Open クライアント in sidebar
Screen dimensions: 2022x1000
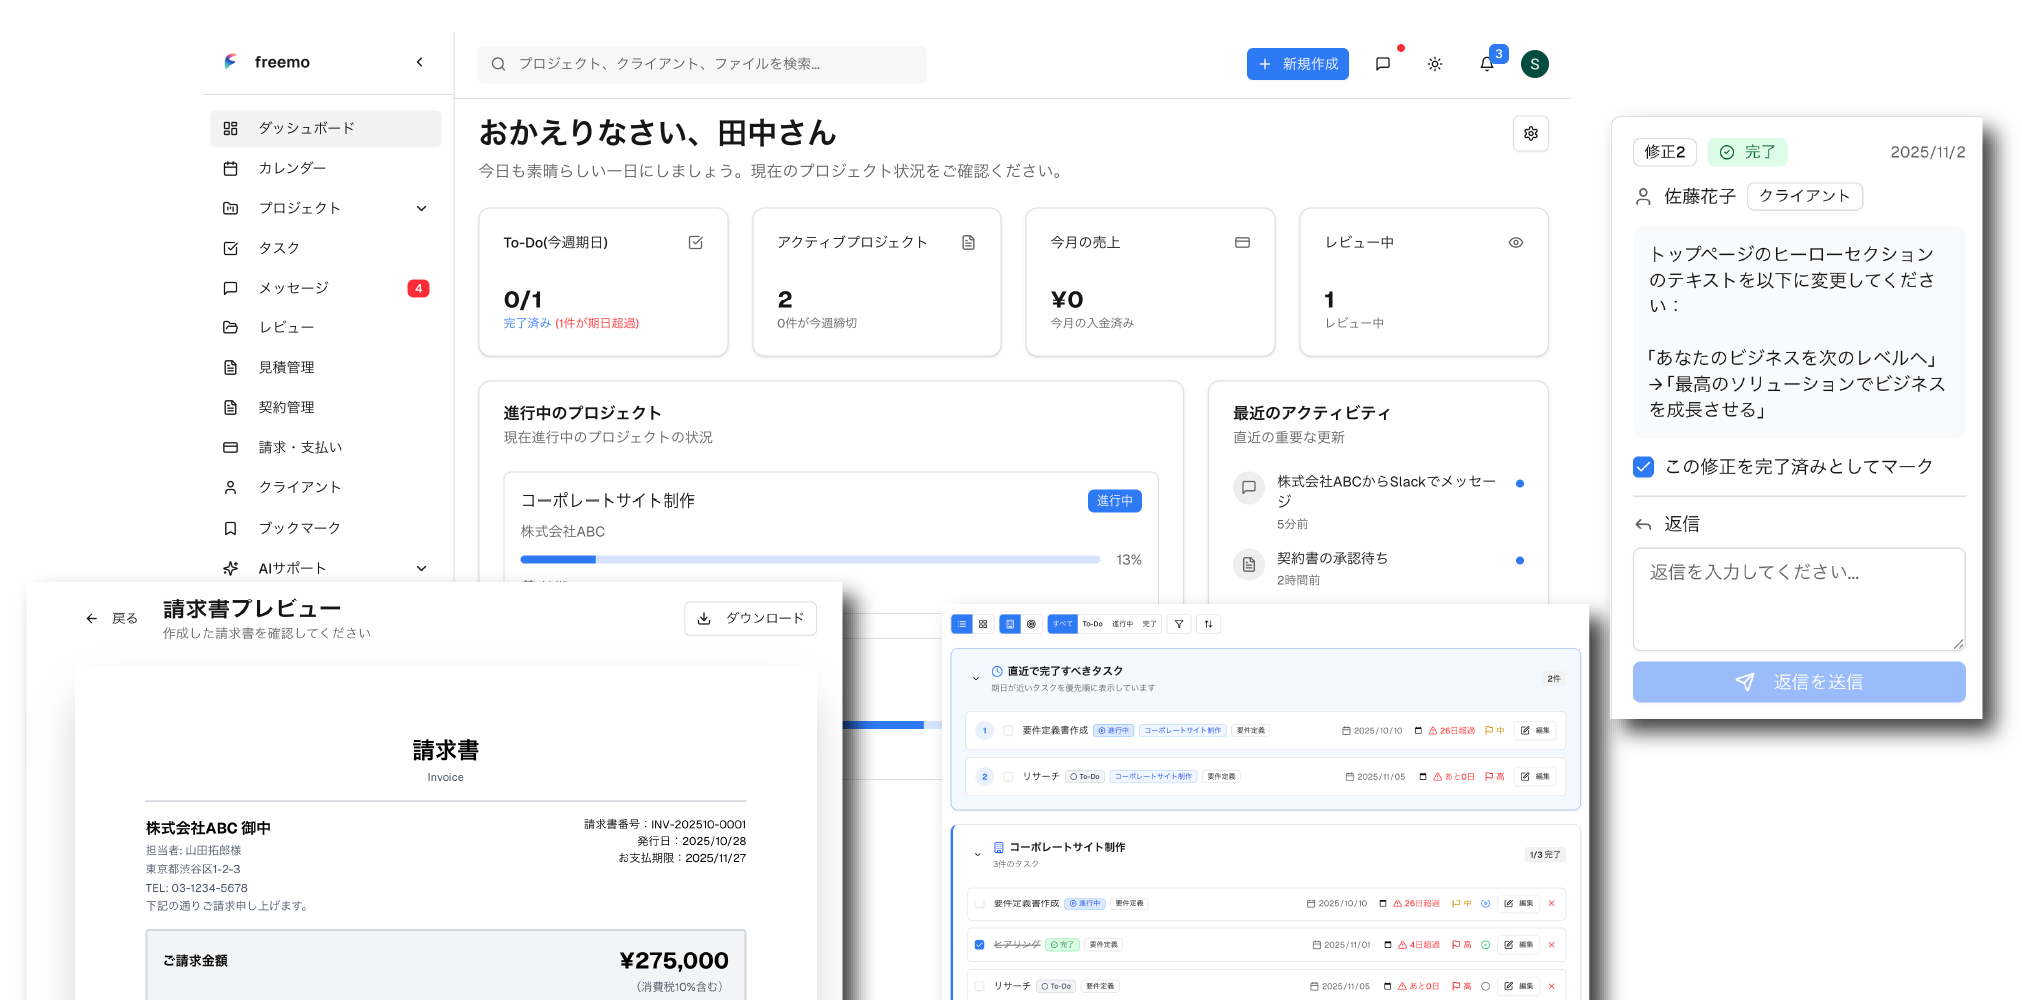click(x=325, y=487)
